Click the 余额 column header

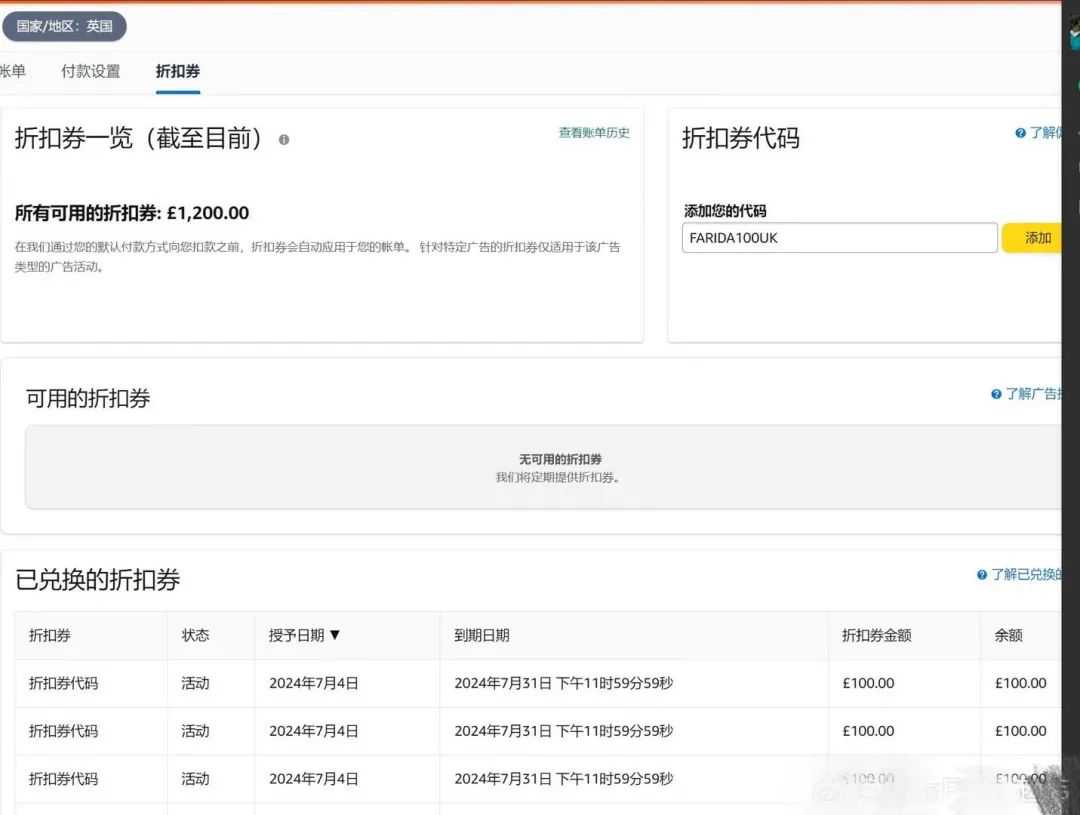tap(1009, 635)
